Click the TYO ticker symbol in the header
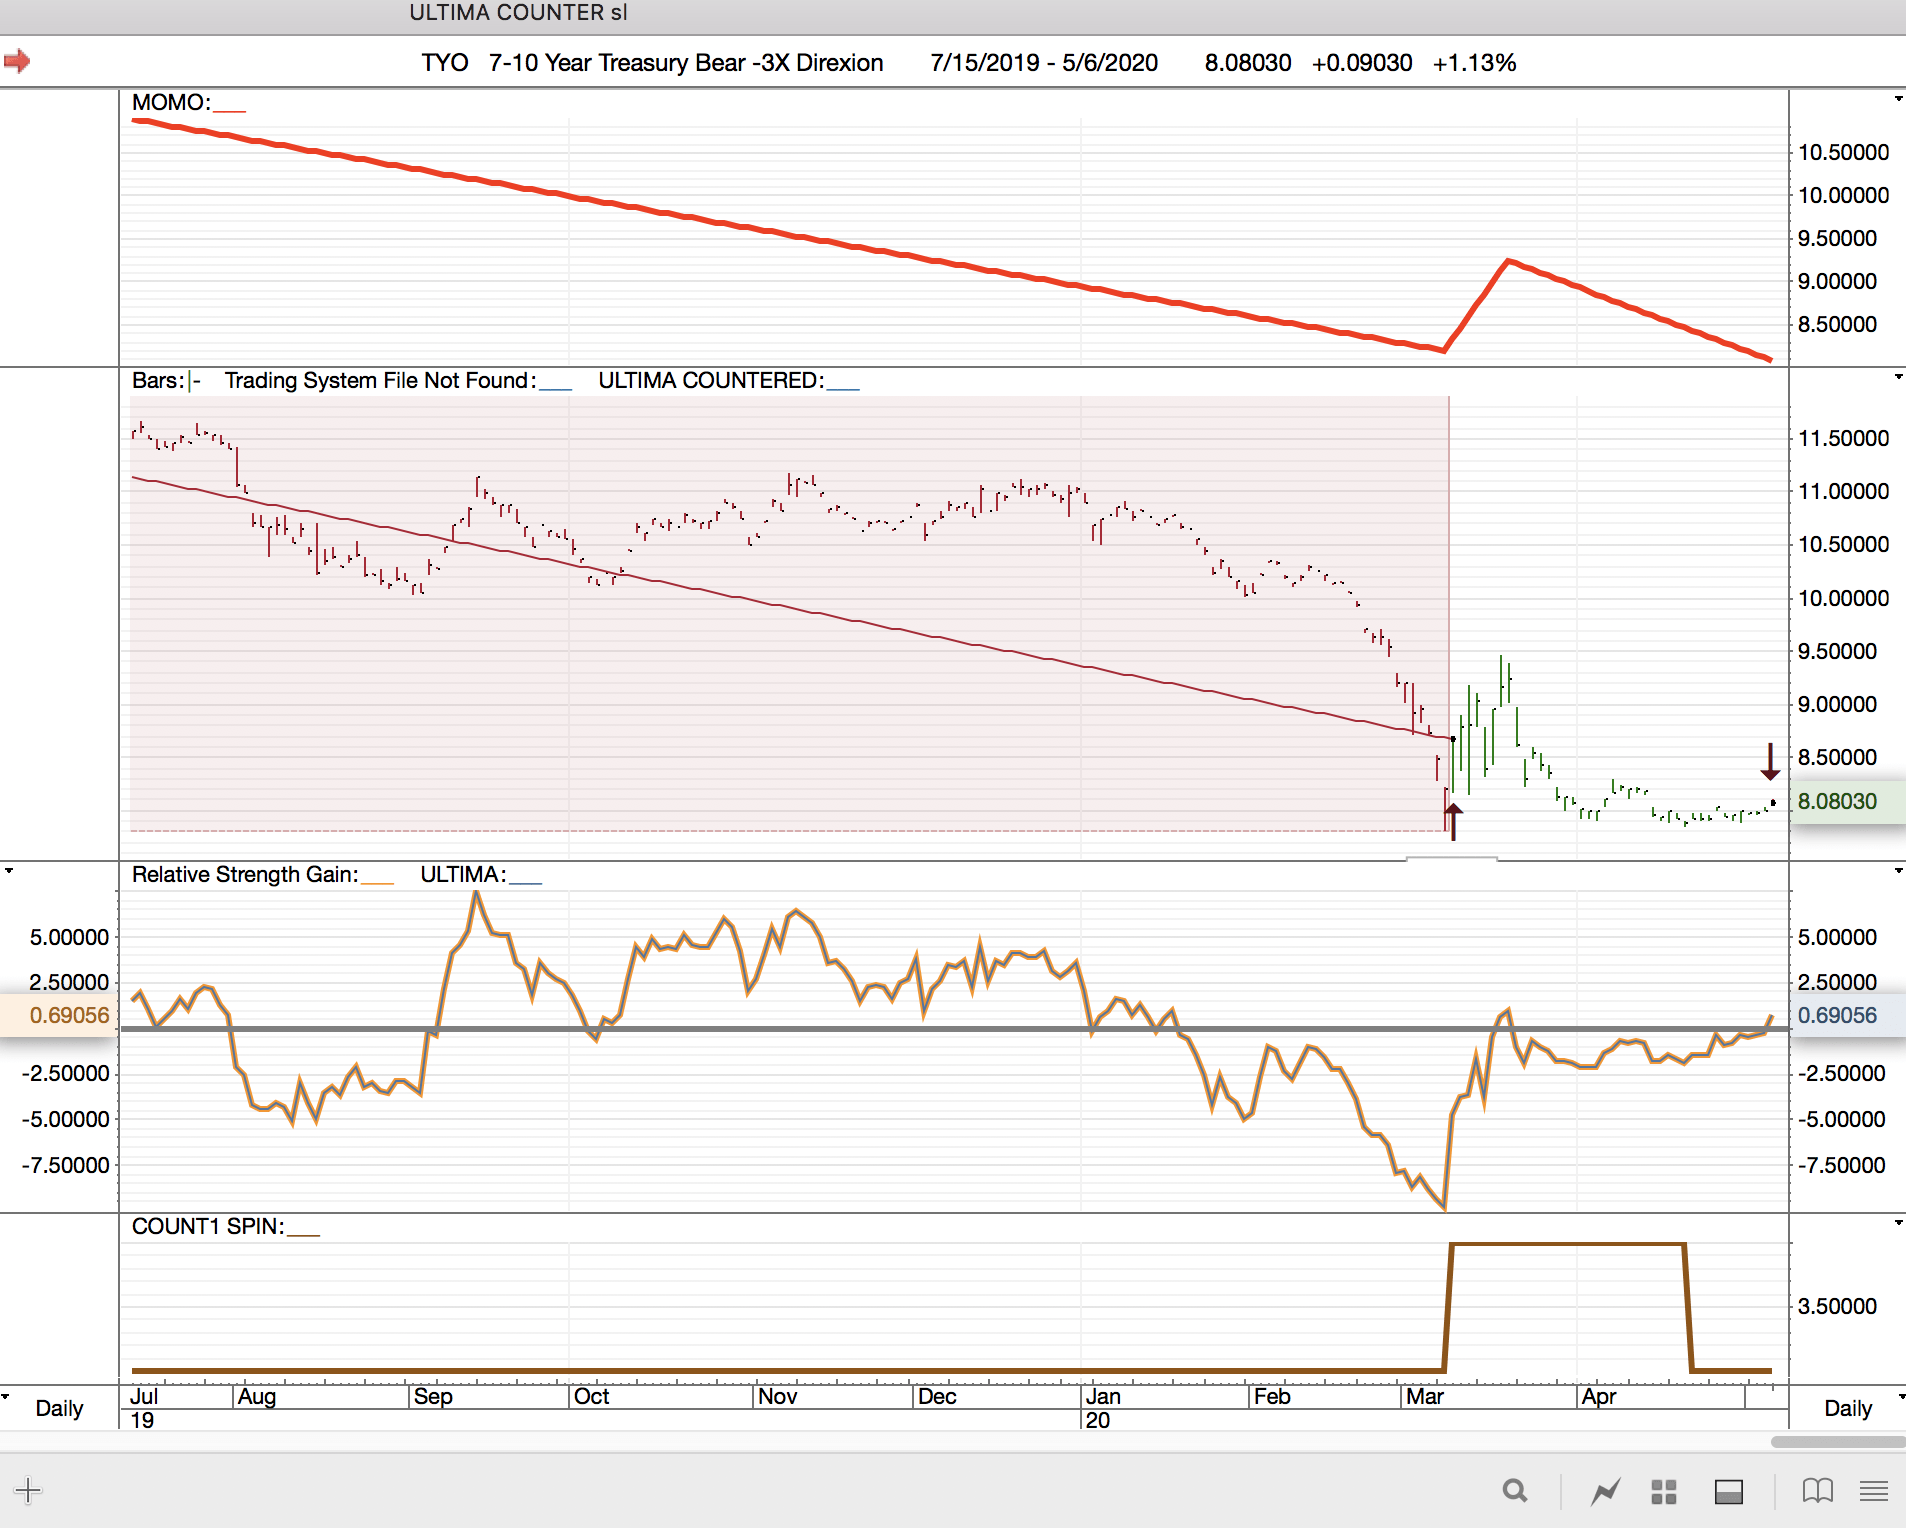This screenshot has height=1528, width=1906. coord(445,63)
